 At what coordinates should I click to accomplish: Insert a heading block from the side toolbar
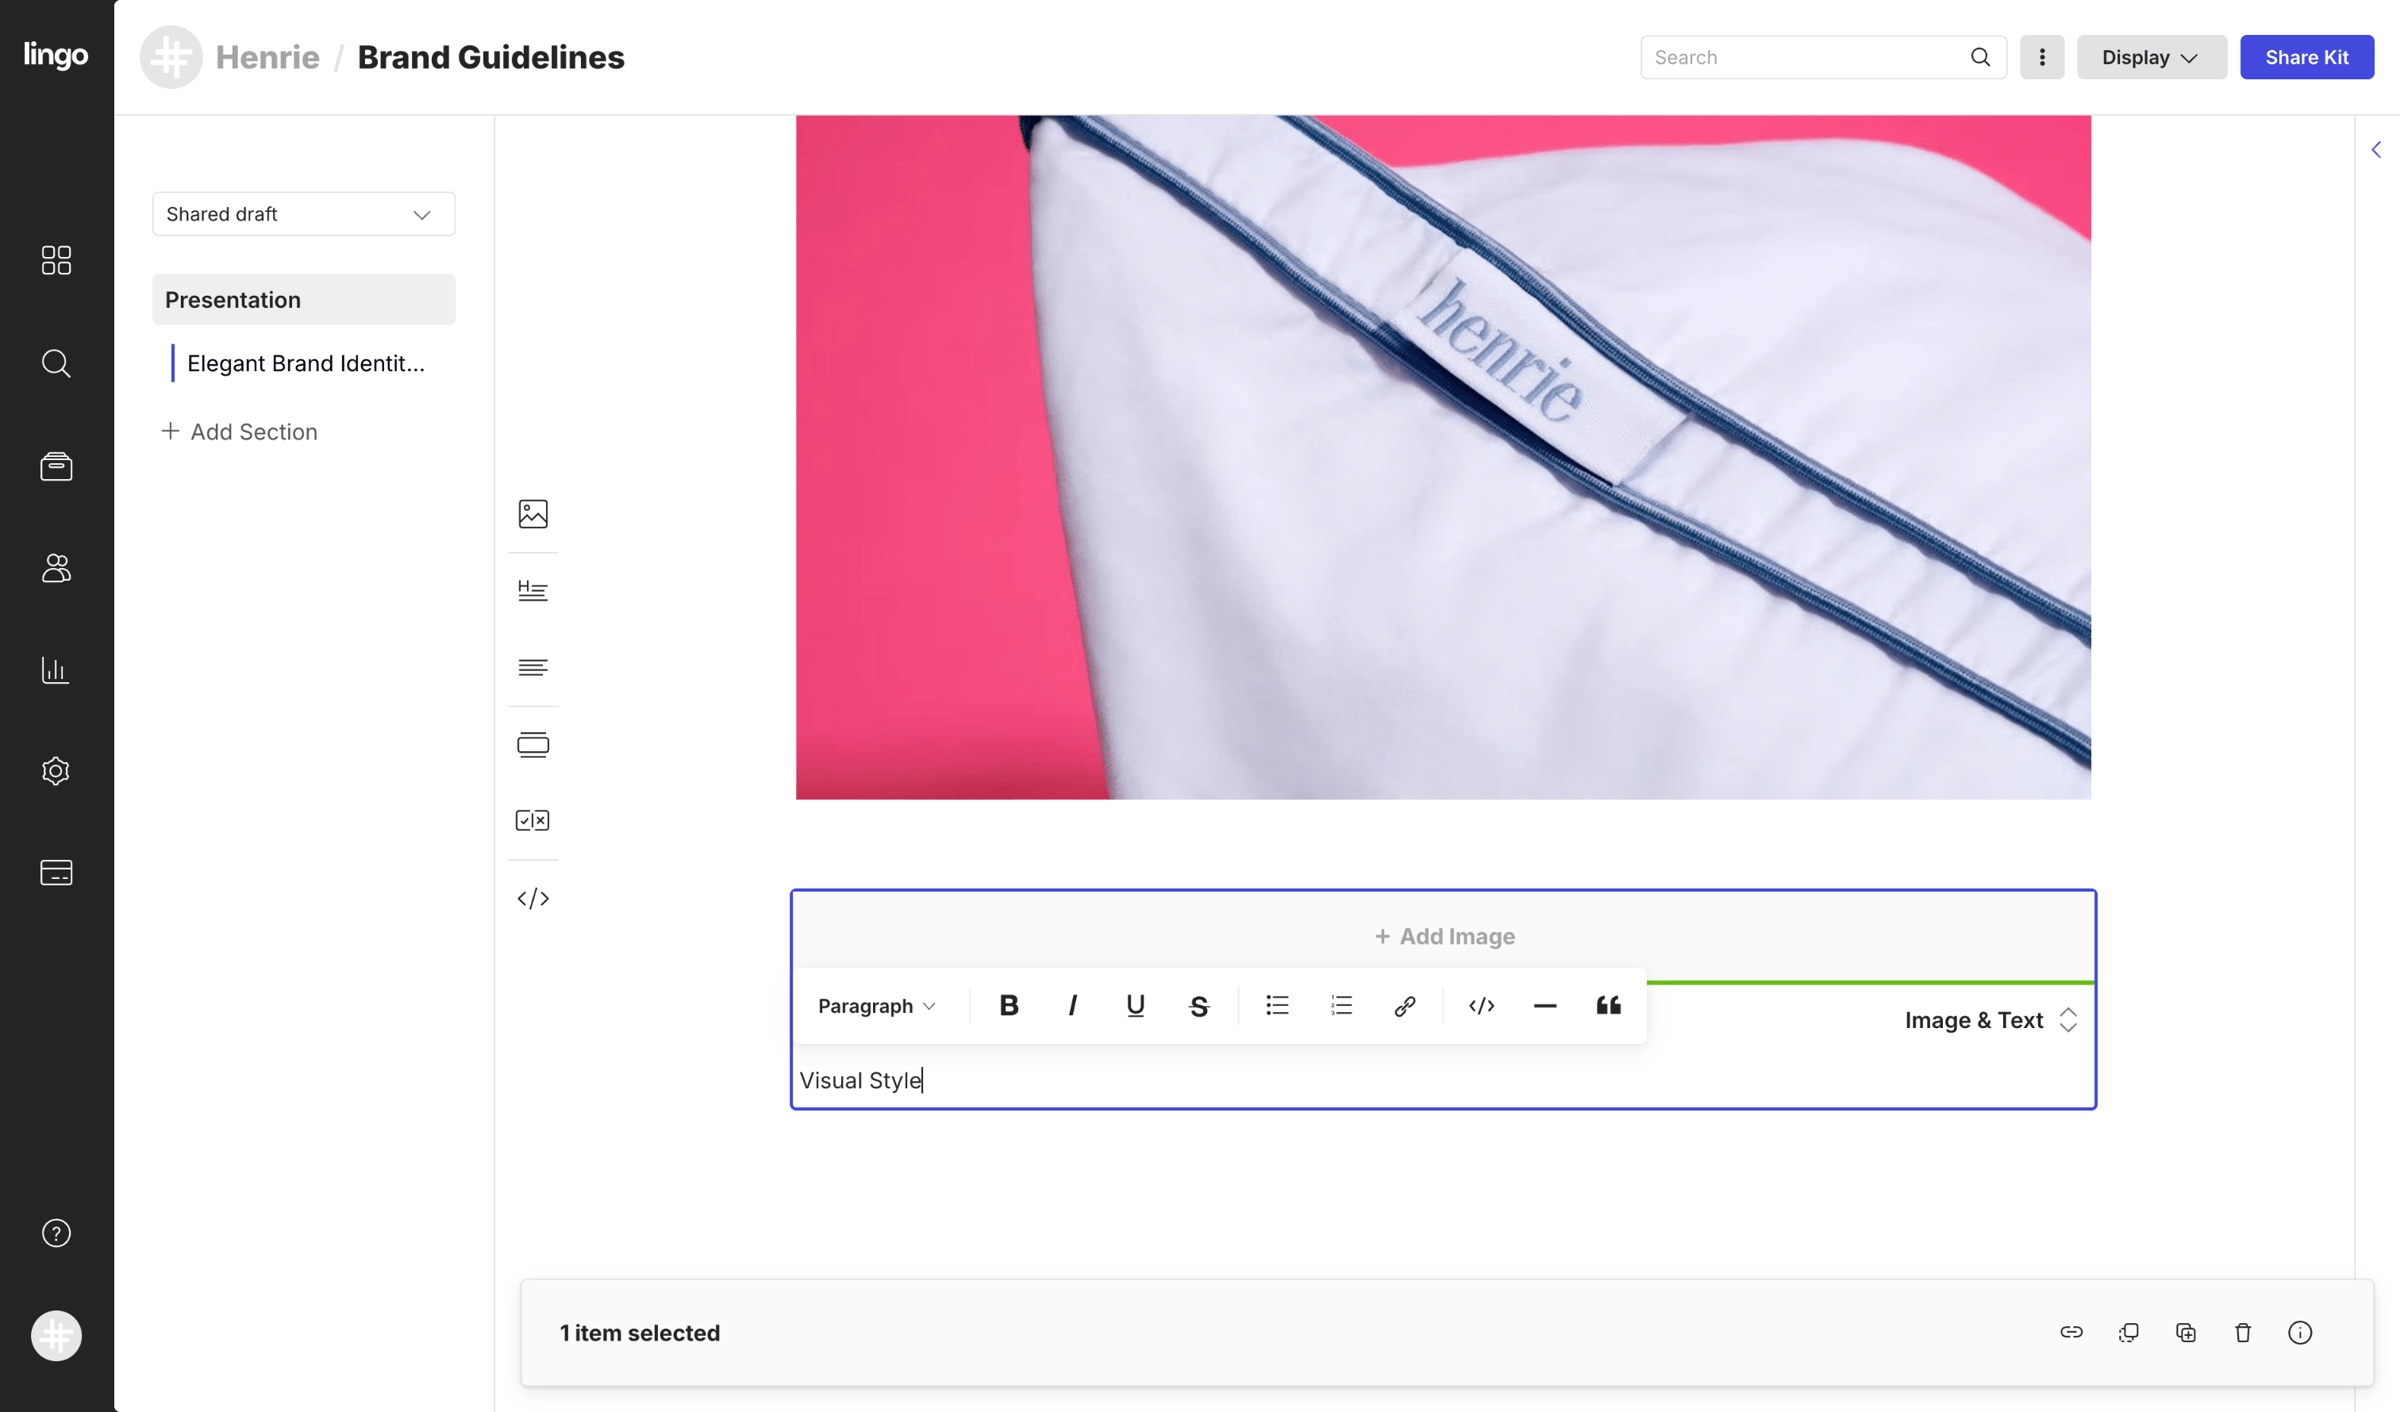click(533, 591)
